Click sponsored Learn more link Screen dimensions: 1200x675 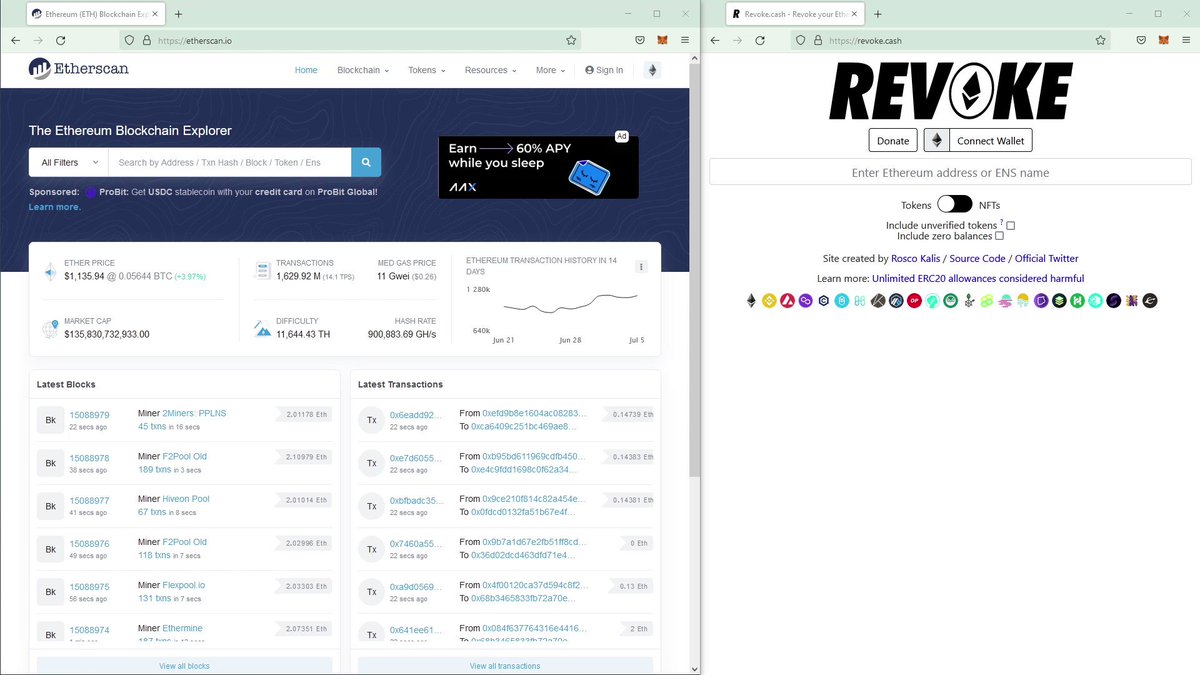click(x=55, y=207)
